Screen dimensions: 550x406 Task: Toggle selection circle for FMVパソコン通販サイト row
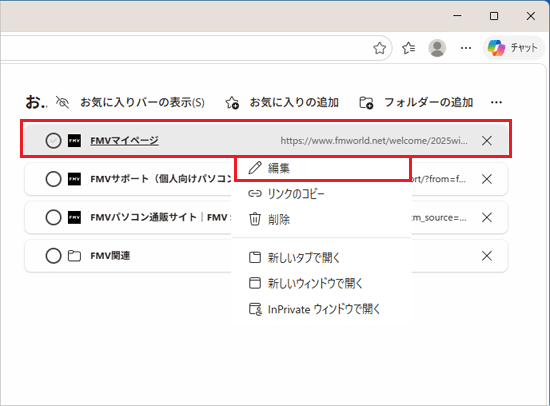(53, 218)
